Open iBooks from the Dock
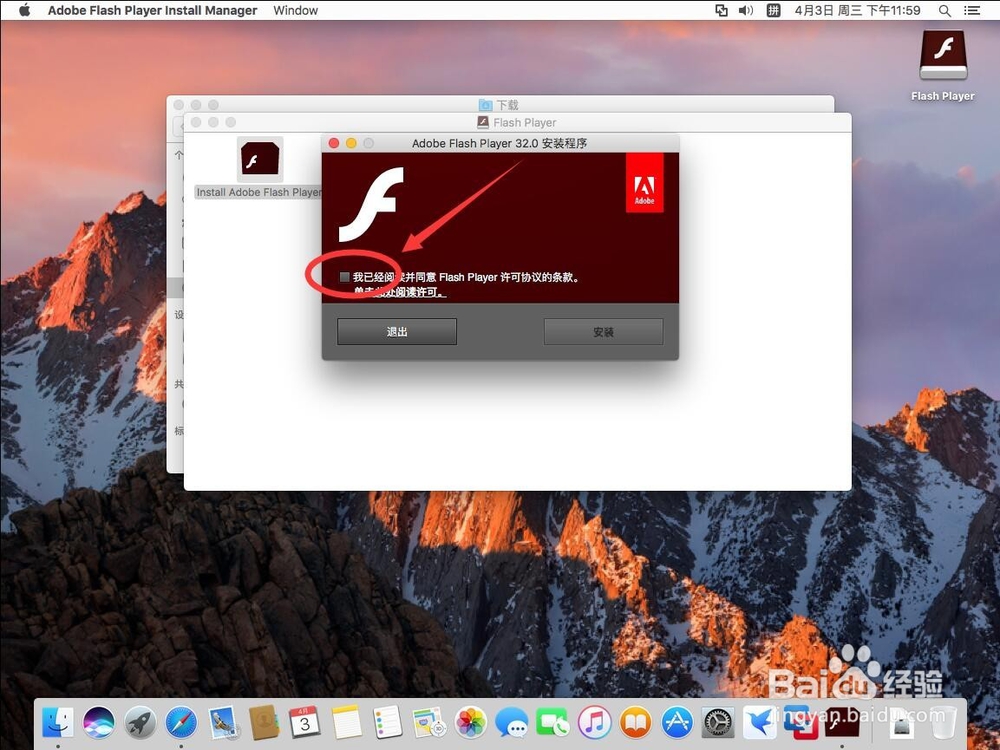The width and height of the screenshot is (1000, 750). pos(636,723)
